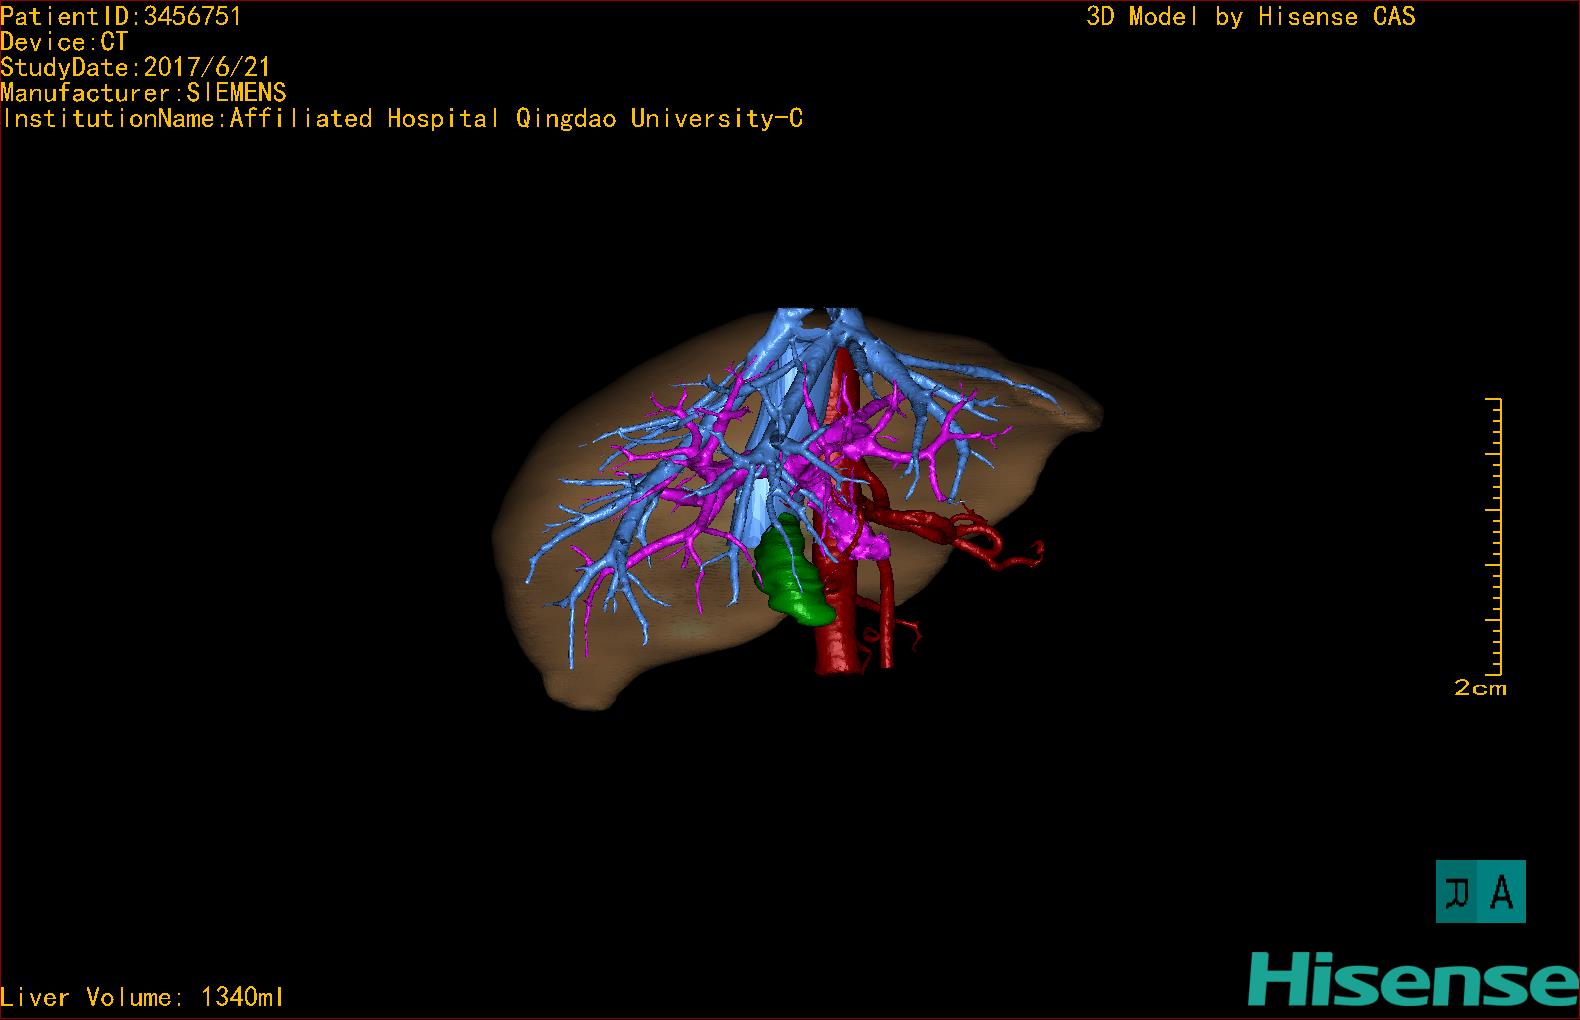Click the yellow scale ruler bar
This screenshot has height=1020, width=1580.
1495,536
